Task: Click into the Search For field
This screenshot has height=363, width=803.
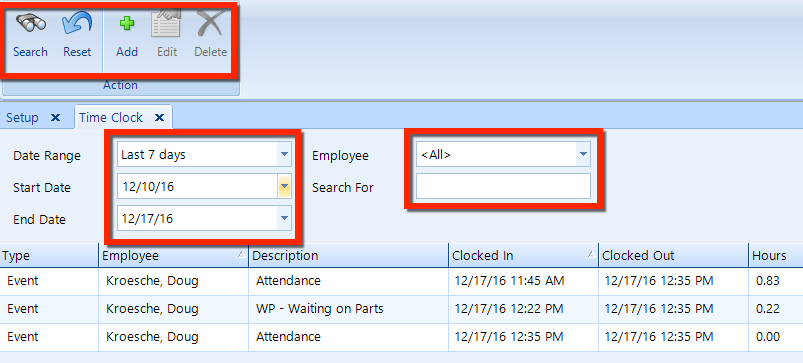Action: (x=503, y=186)
